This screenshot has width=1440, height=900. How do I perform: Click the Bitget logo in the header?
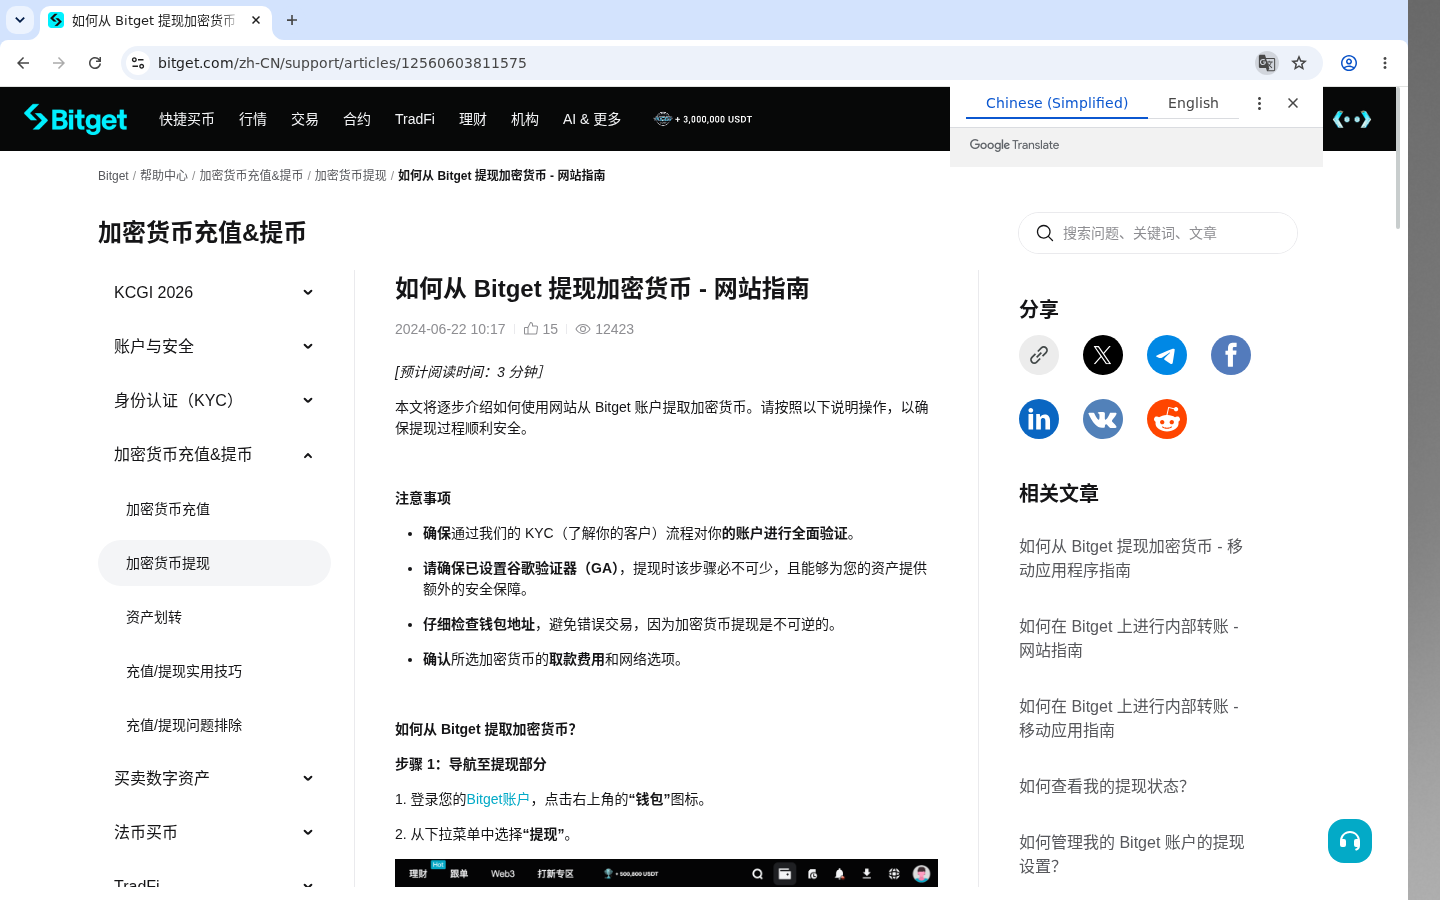coord(76,119)
